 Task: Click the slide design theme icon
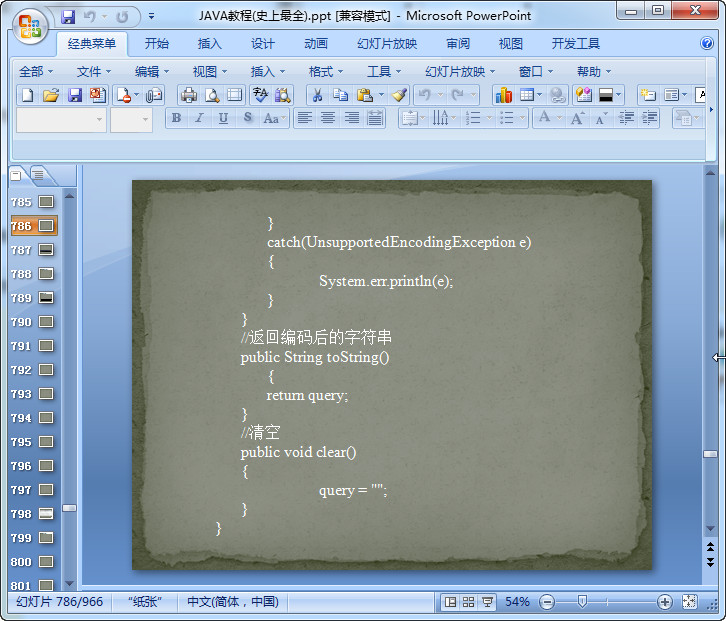pos(583,95)
